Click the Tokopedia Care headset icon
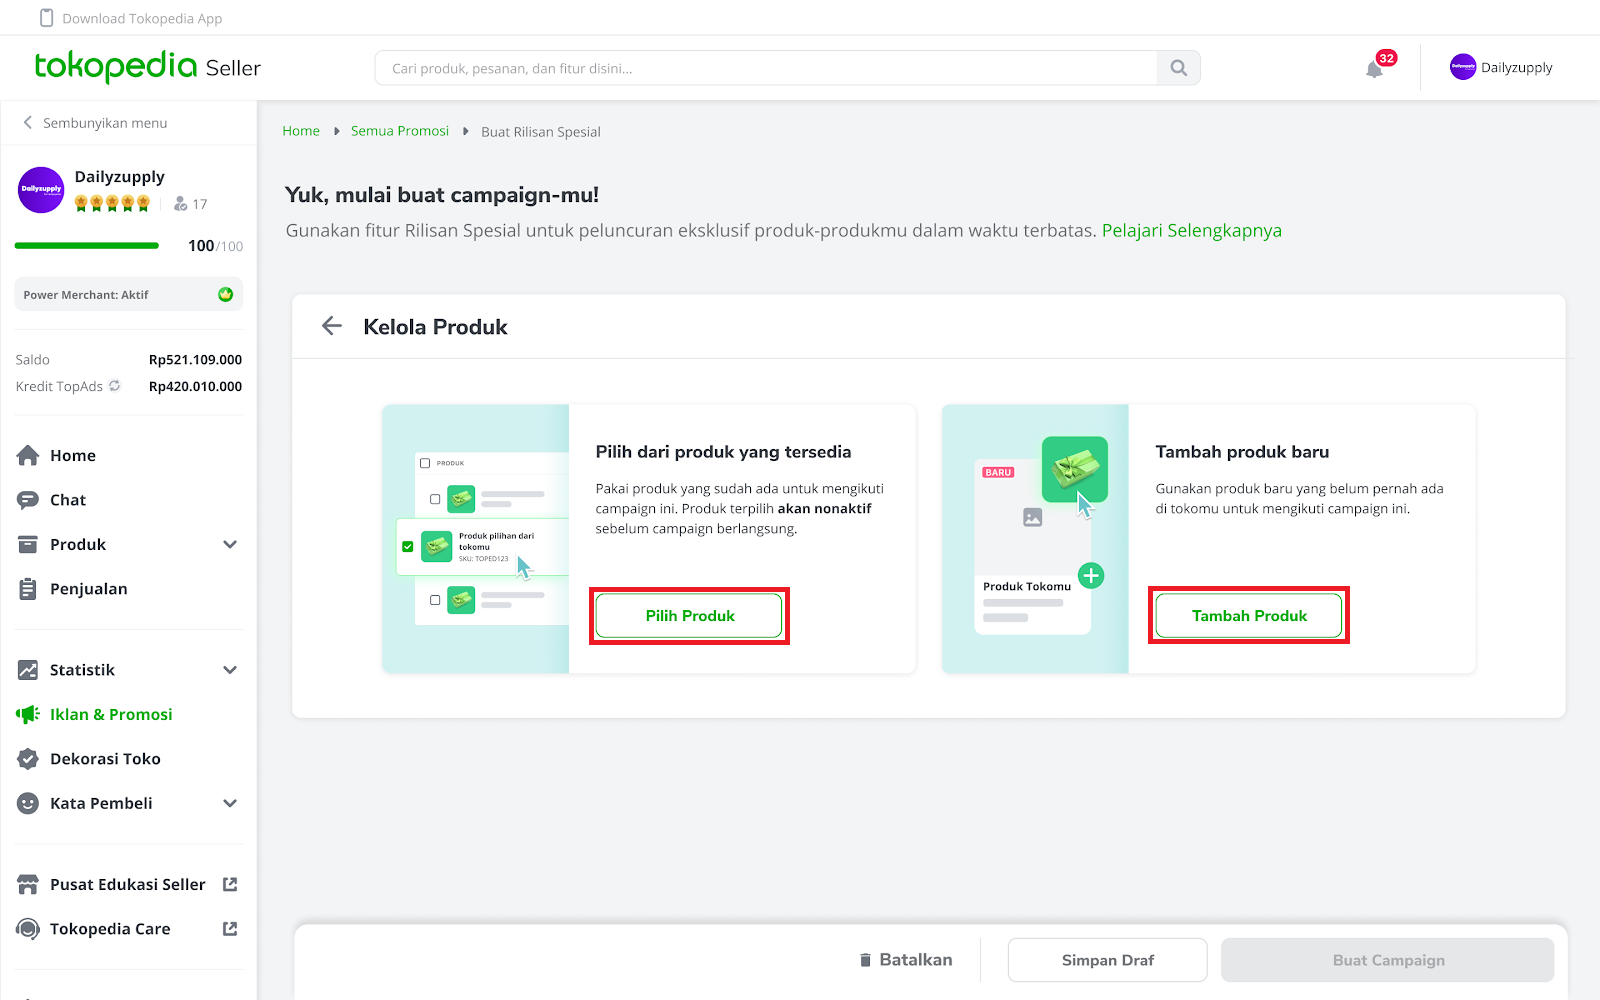Screen dimensions: 1600x1000 28,929
